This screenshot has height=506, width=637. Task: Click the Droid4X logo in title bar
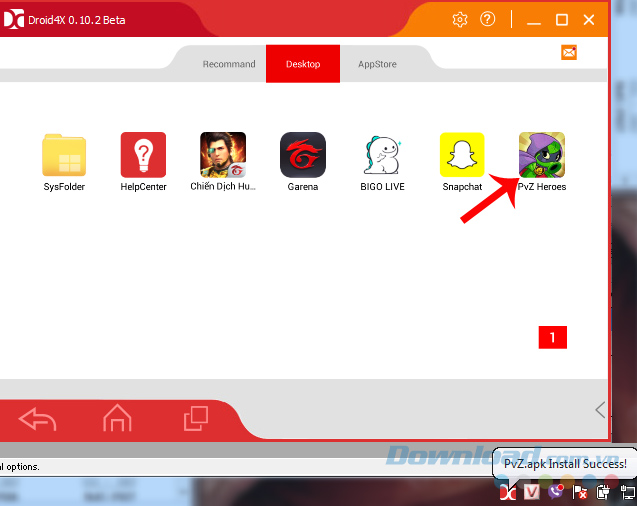coord(14,19)
